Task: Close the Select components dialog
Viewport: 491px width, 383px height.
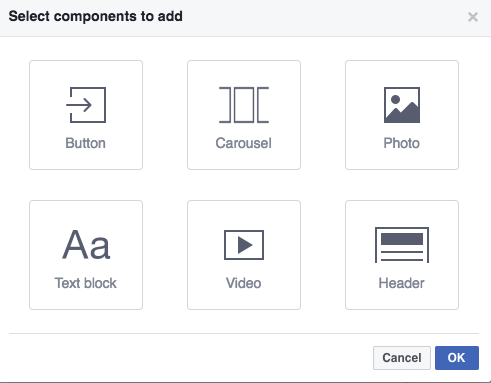Action: click(x=473, y=17)
